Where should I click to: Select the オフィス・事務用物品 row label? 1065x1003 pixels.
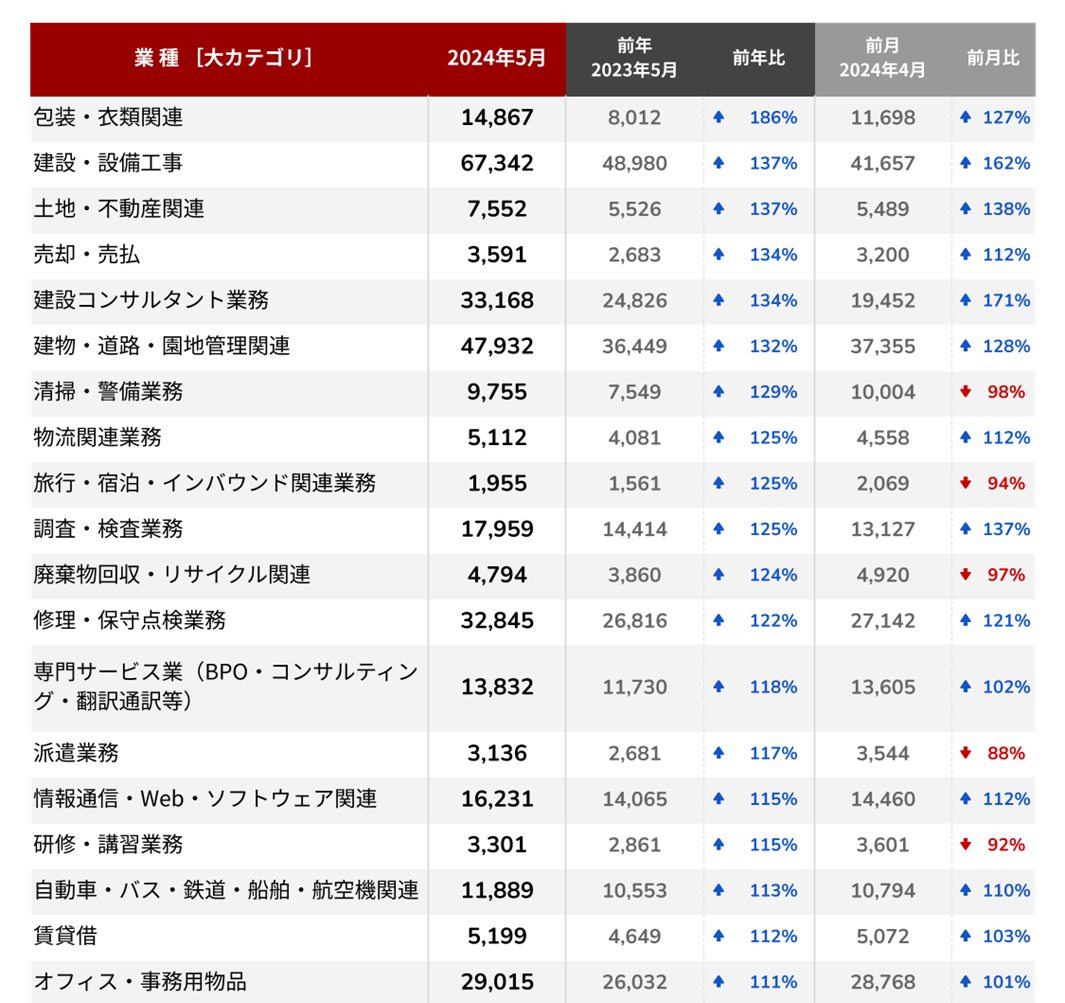pyautogui.click(x=140, y=982)
